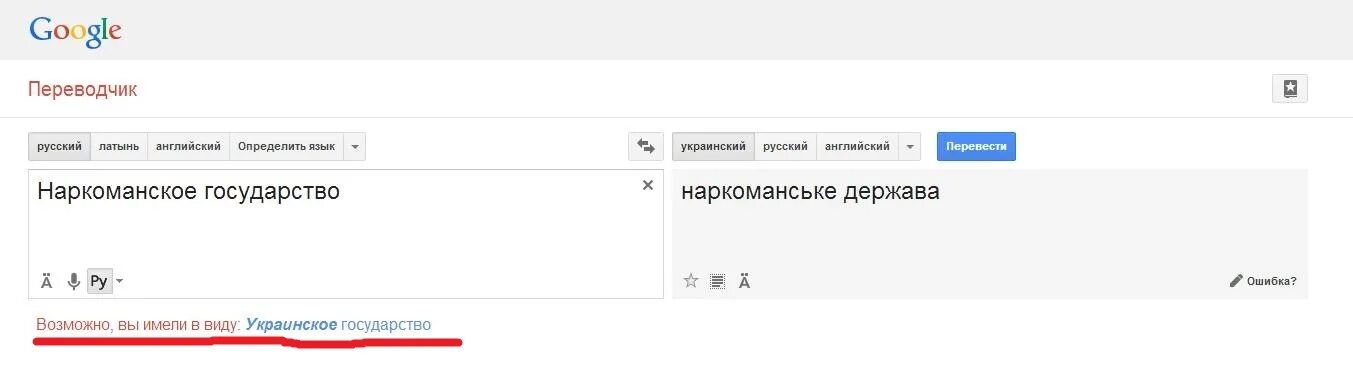This screenshot has height=377, width=1353.
Task: Click translated text наркоманське держава
Action: 810,191
